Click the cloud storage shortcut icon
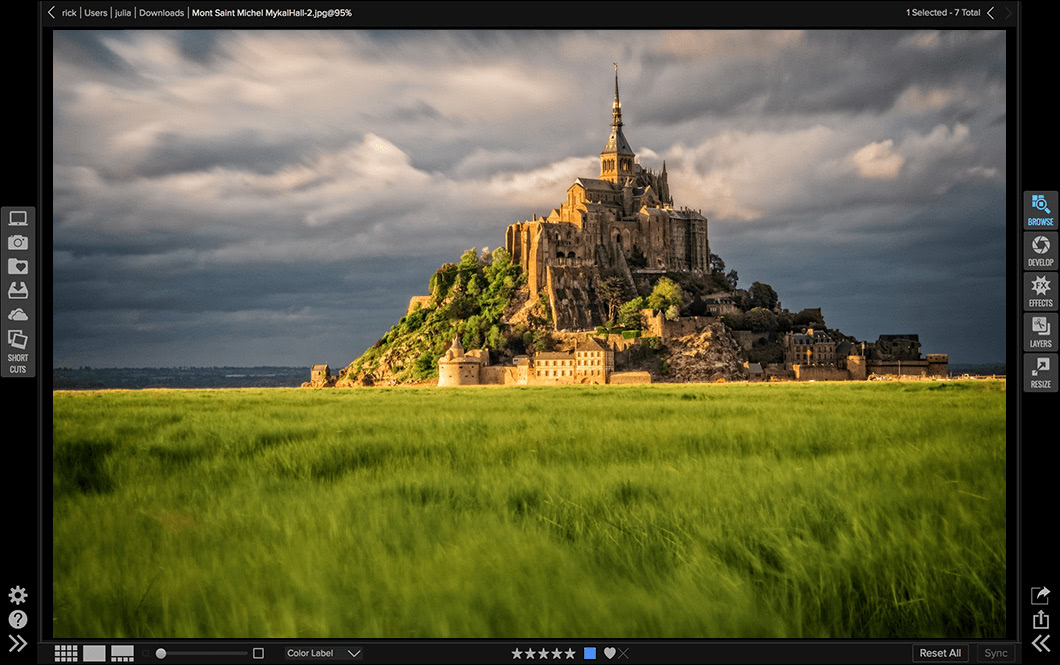1060x665 pixels. point(18,314)
